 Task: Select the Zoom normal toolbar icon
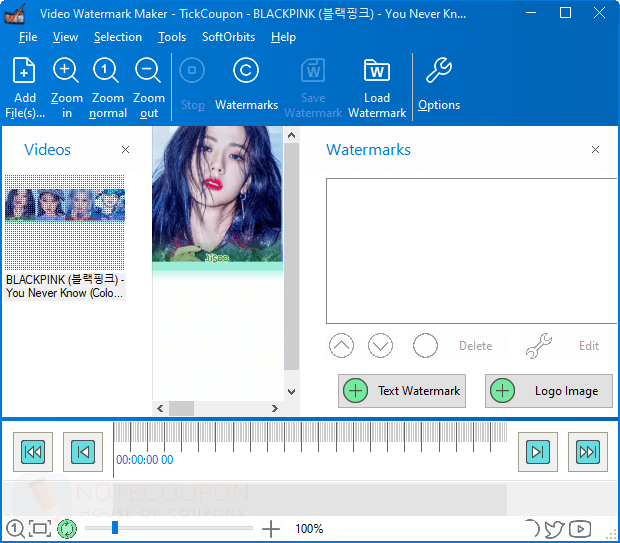(x=106, y=70)
